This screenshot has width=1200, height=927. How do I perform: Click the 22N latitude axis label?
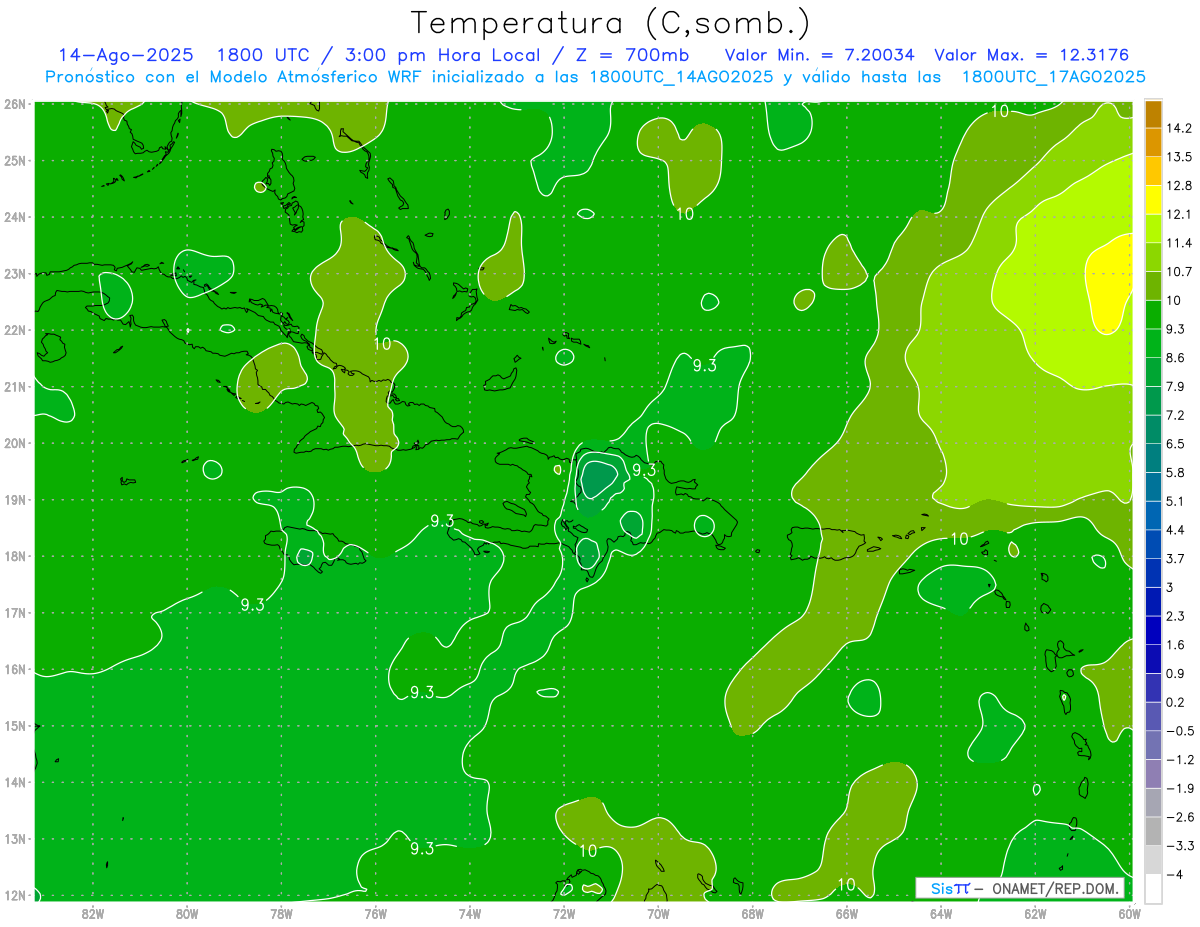coord(15,330)
